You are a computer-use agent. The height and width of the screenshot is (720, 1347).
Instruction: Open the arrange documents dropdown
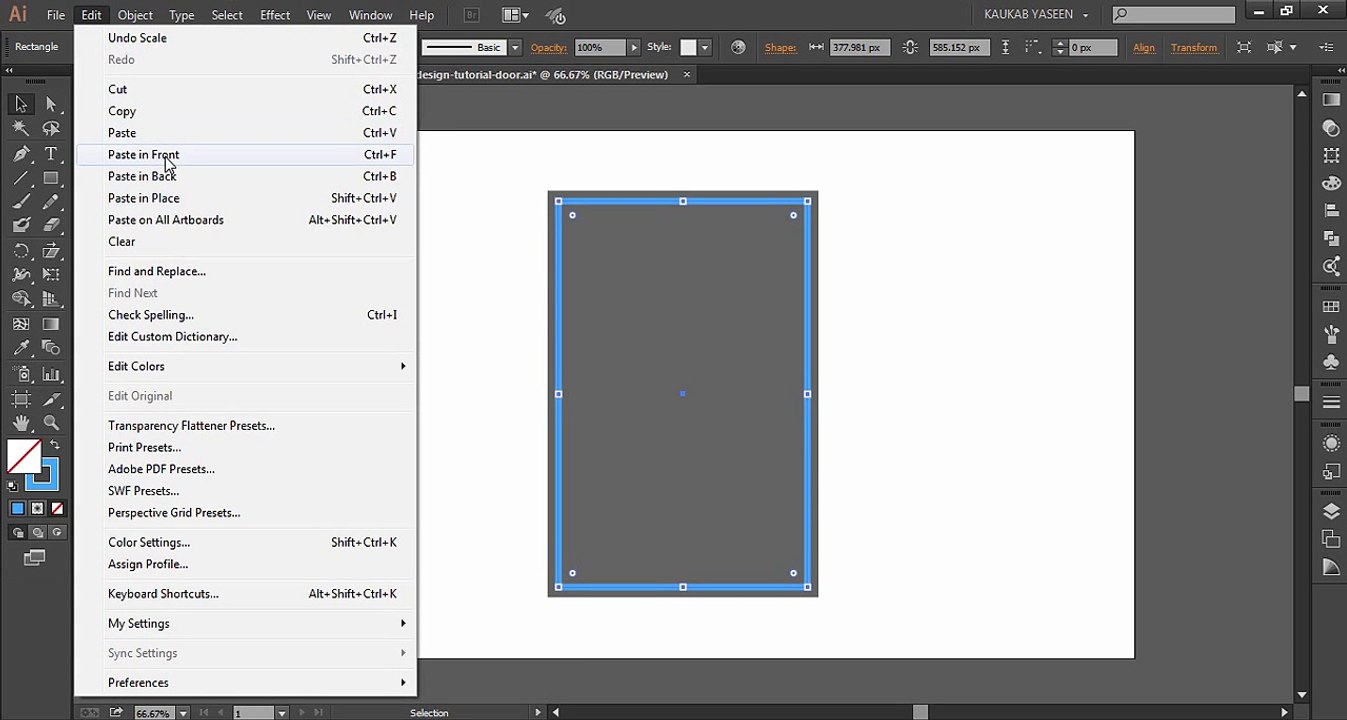click(x=515, y=15)
